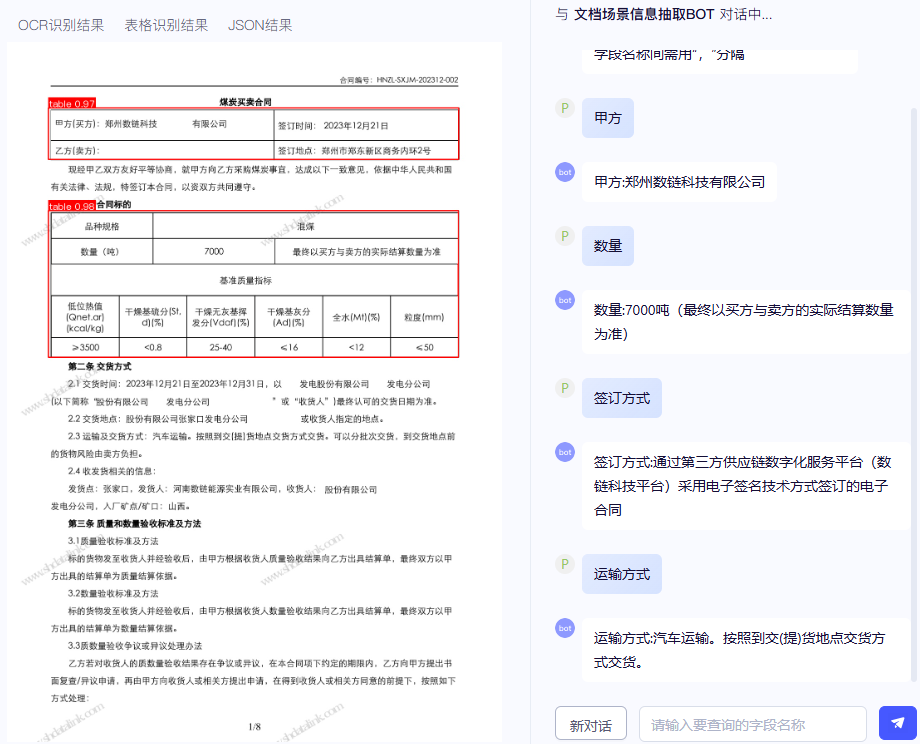
Task: Click the bot avatar beside 数量 answer
Action: click(565, 300)
